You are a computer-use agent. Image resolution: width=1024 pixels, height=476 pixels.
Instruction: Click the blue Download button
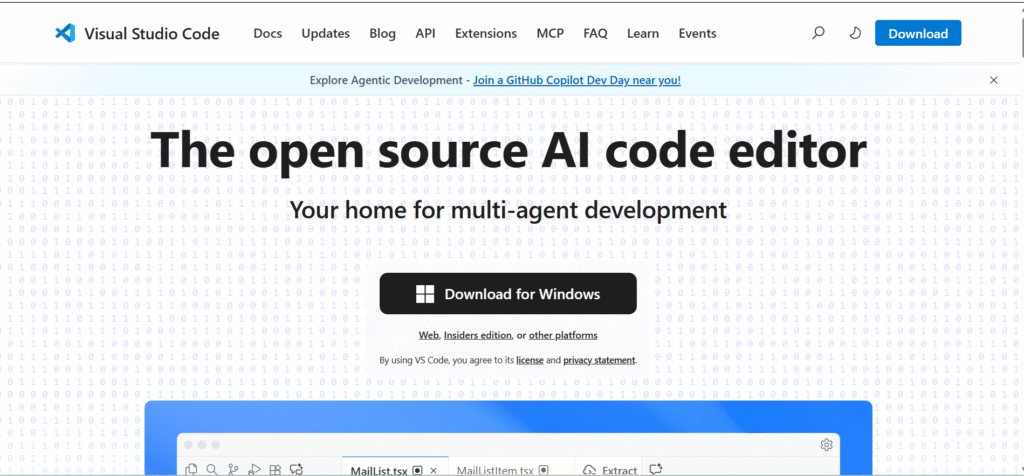click(x=917, y=33)
